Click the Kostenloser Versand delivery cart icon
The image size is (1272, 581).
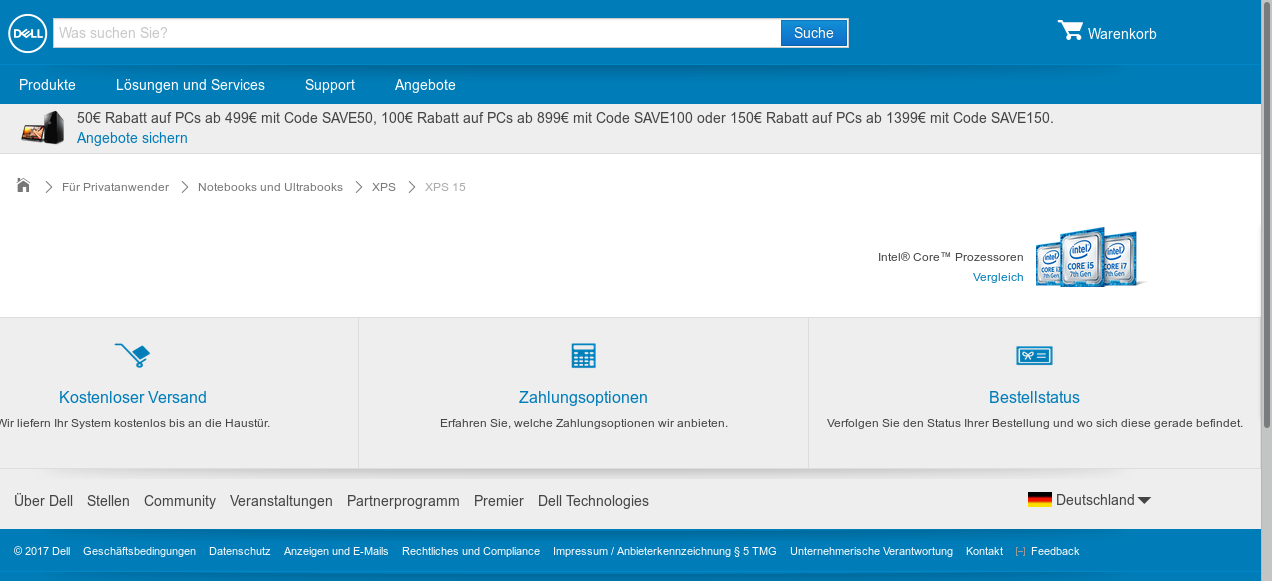[132, 354]
